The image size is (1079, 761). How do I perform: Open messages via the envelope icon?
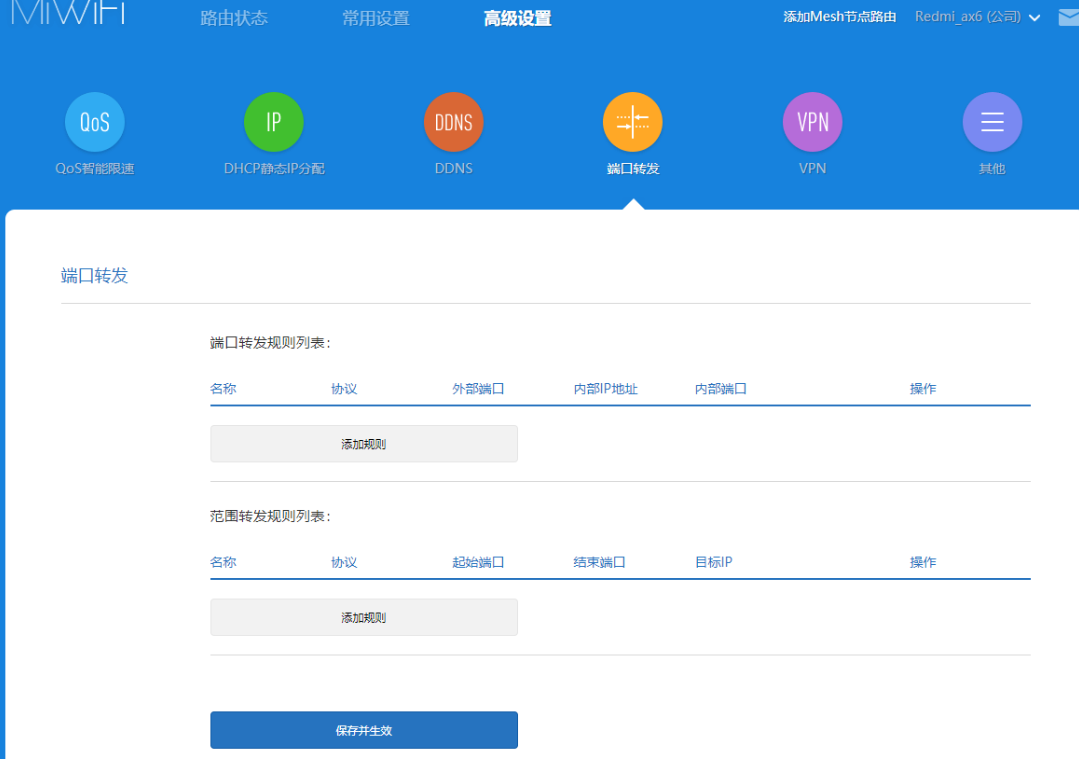point(1068,16)
